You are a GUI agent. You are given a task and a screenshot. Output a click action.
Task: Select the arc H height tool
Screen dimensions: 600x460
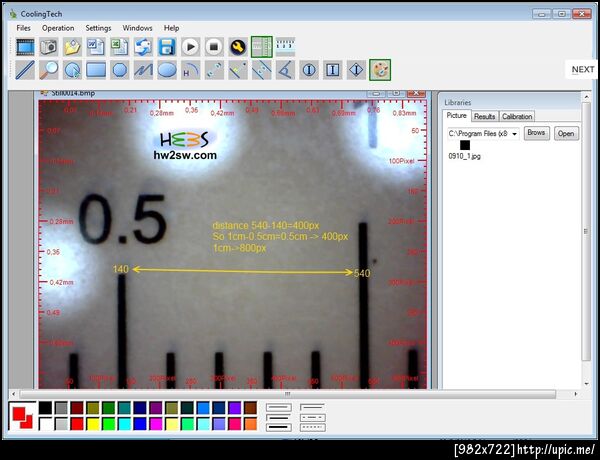pyautogui.click(x=191, y=70)
